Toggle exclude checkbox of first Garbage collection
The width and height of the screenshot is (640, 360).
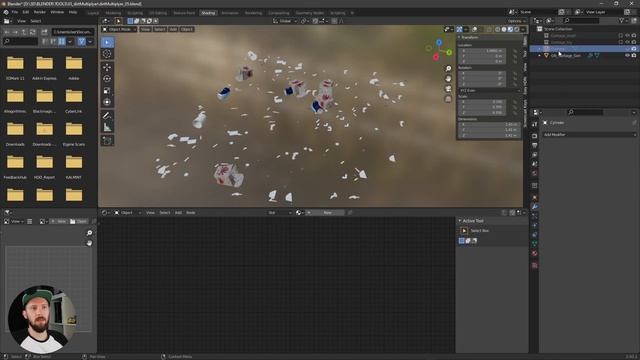[x=620, y=36]
